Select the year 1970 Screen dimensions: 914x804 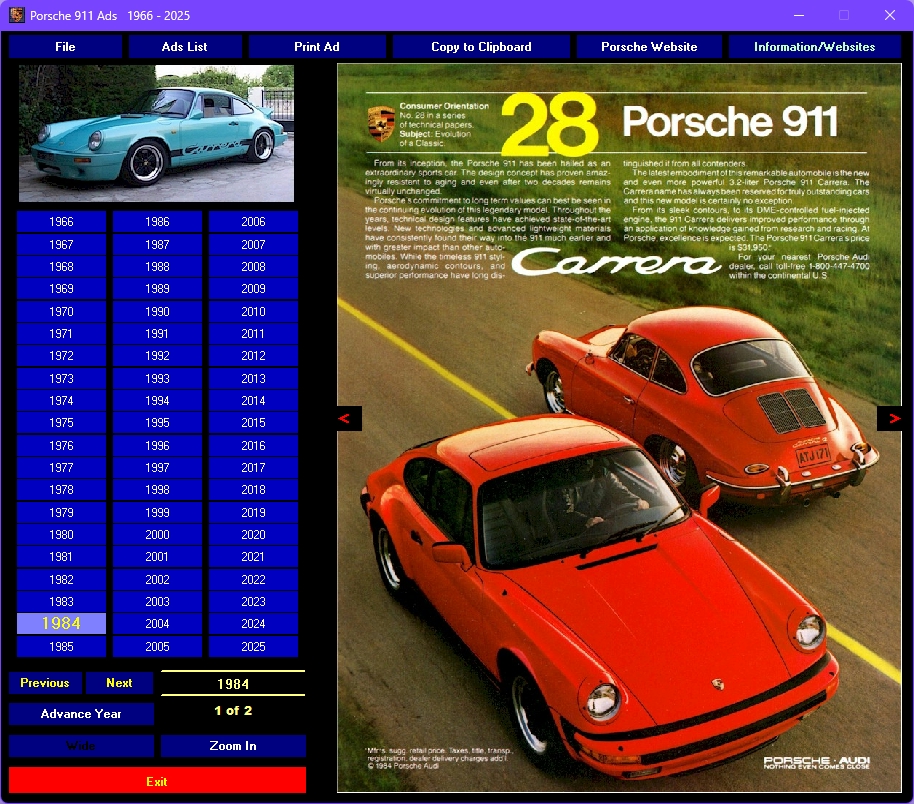(x=61, y=311)
